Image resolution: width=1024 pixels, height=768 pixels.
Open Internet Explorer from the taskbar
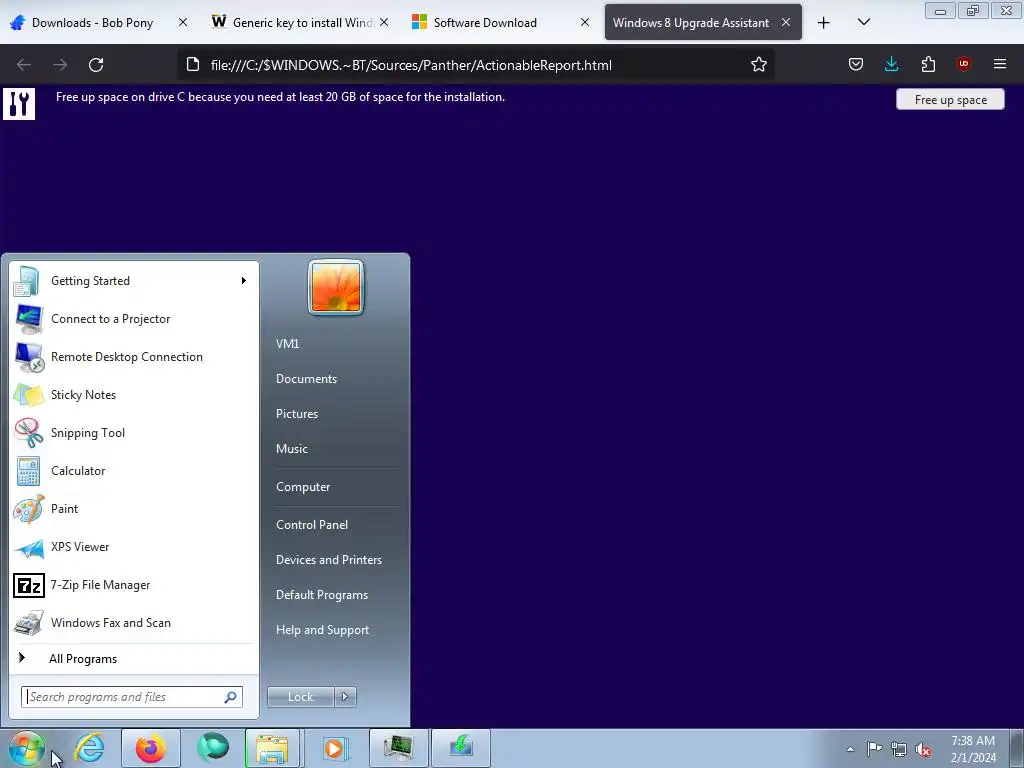tap(89, 747)
